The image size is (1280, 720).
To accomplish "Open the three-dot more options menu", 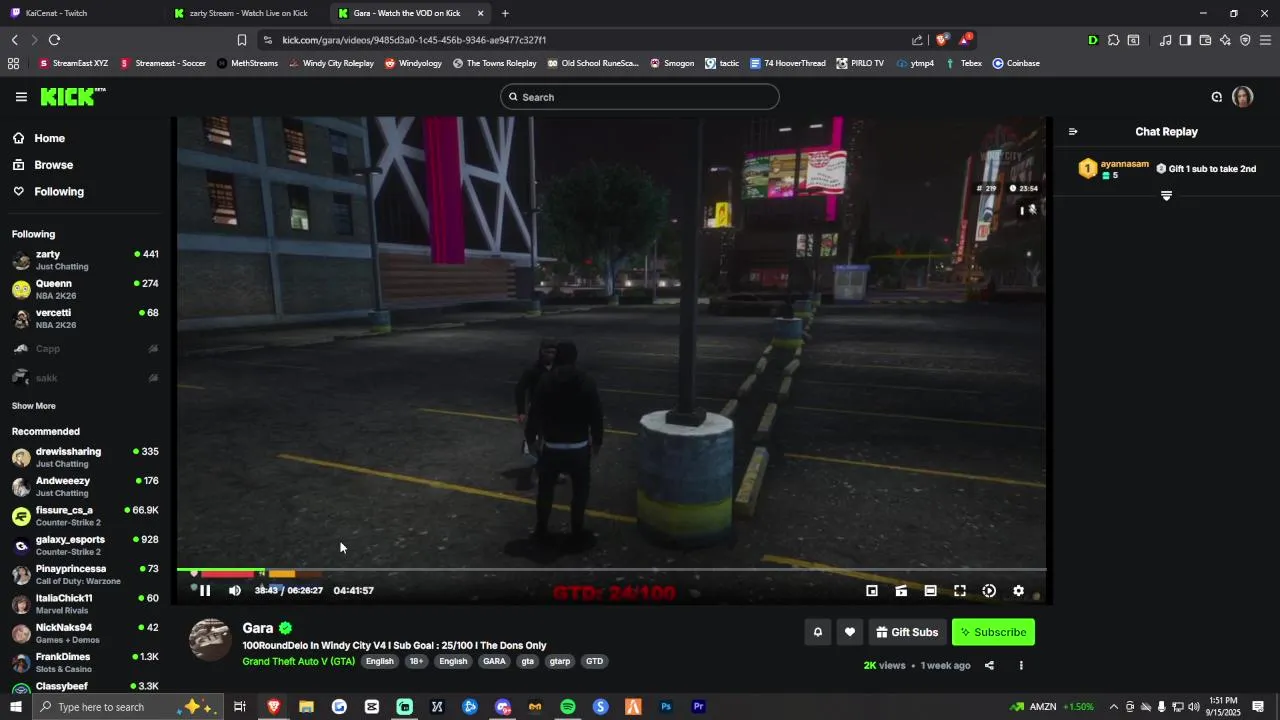I will coord(1021,666).
